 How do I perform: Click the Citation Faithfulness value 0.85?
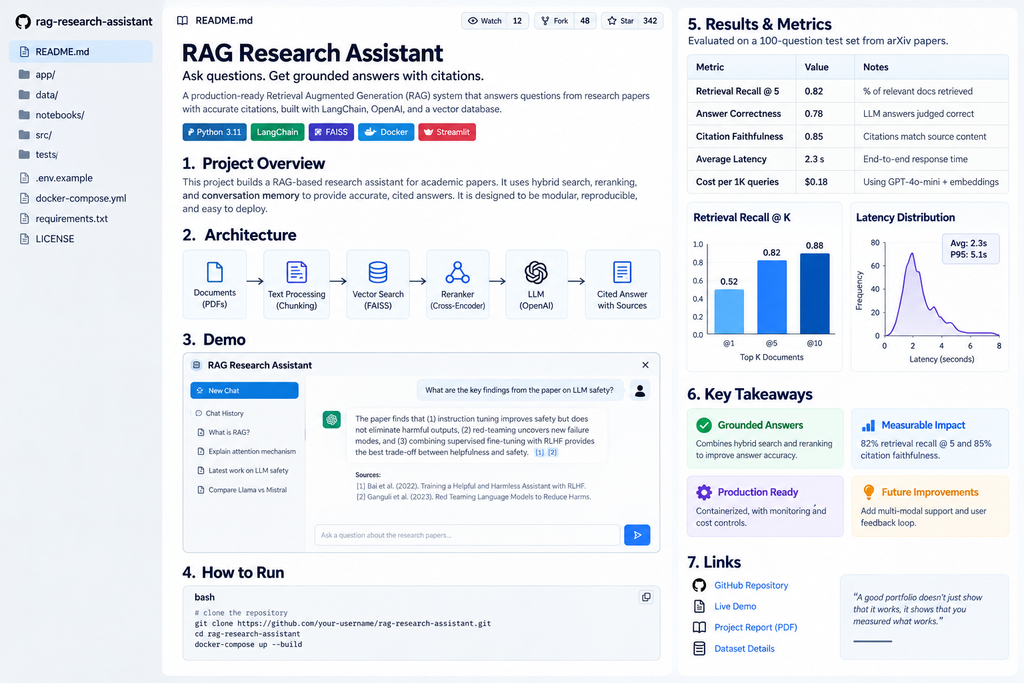click(x=814, y=136)
